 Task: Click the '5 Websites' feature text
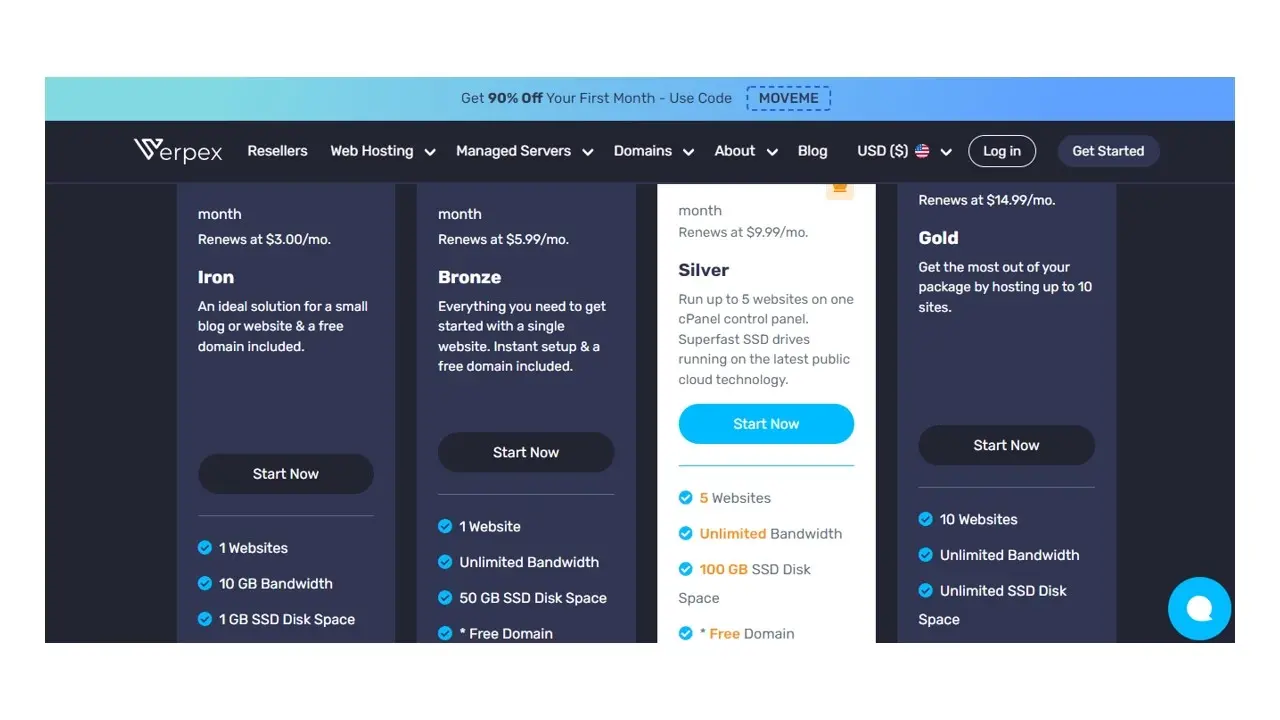point(735,498)
